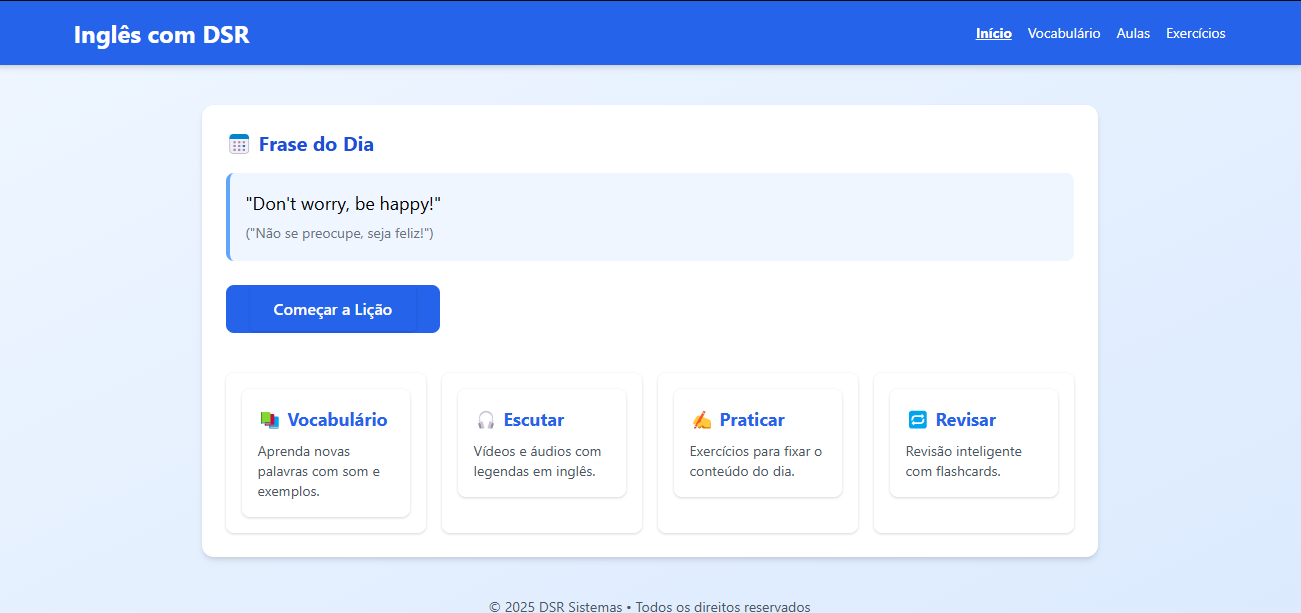Click the headphones icon on Escutar card
The image size is (1301, 613).
point(486,420)
